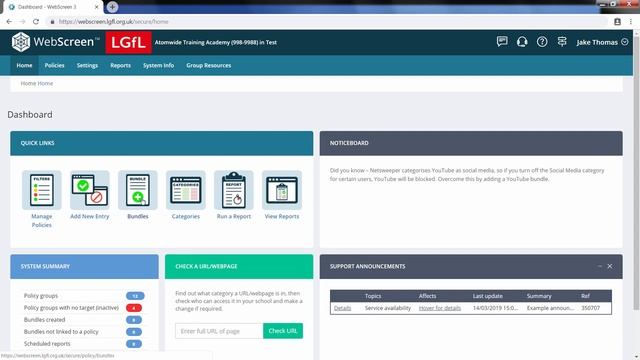
Task: Open the Group Resources menu
Action: click(x=209, y=65)
